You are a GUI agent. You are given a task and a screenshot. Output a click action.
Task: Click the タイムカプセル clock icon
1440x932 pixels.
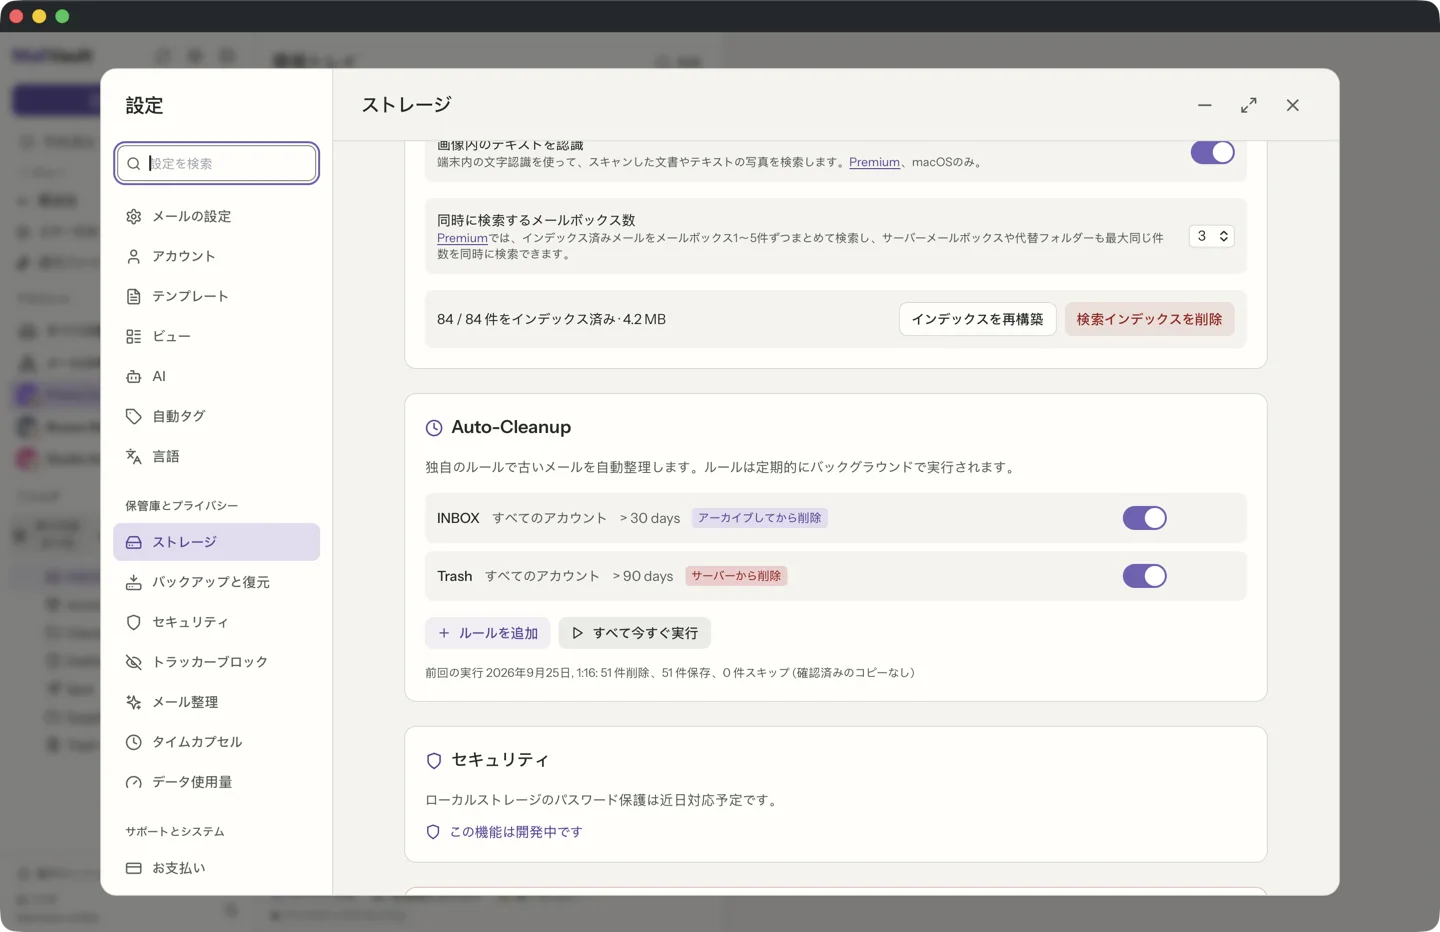pyautogui.click(x=134, y=742)
